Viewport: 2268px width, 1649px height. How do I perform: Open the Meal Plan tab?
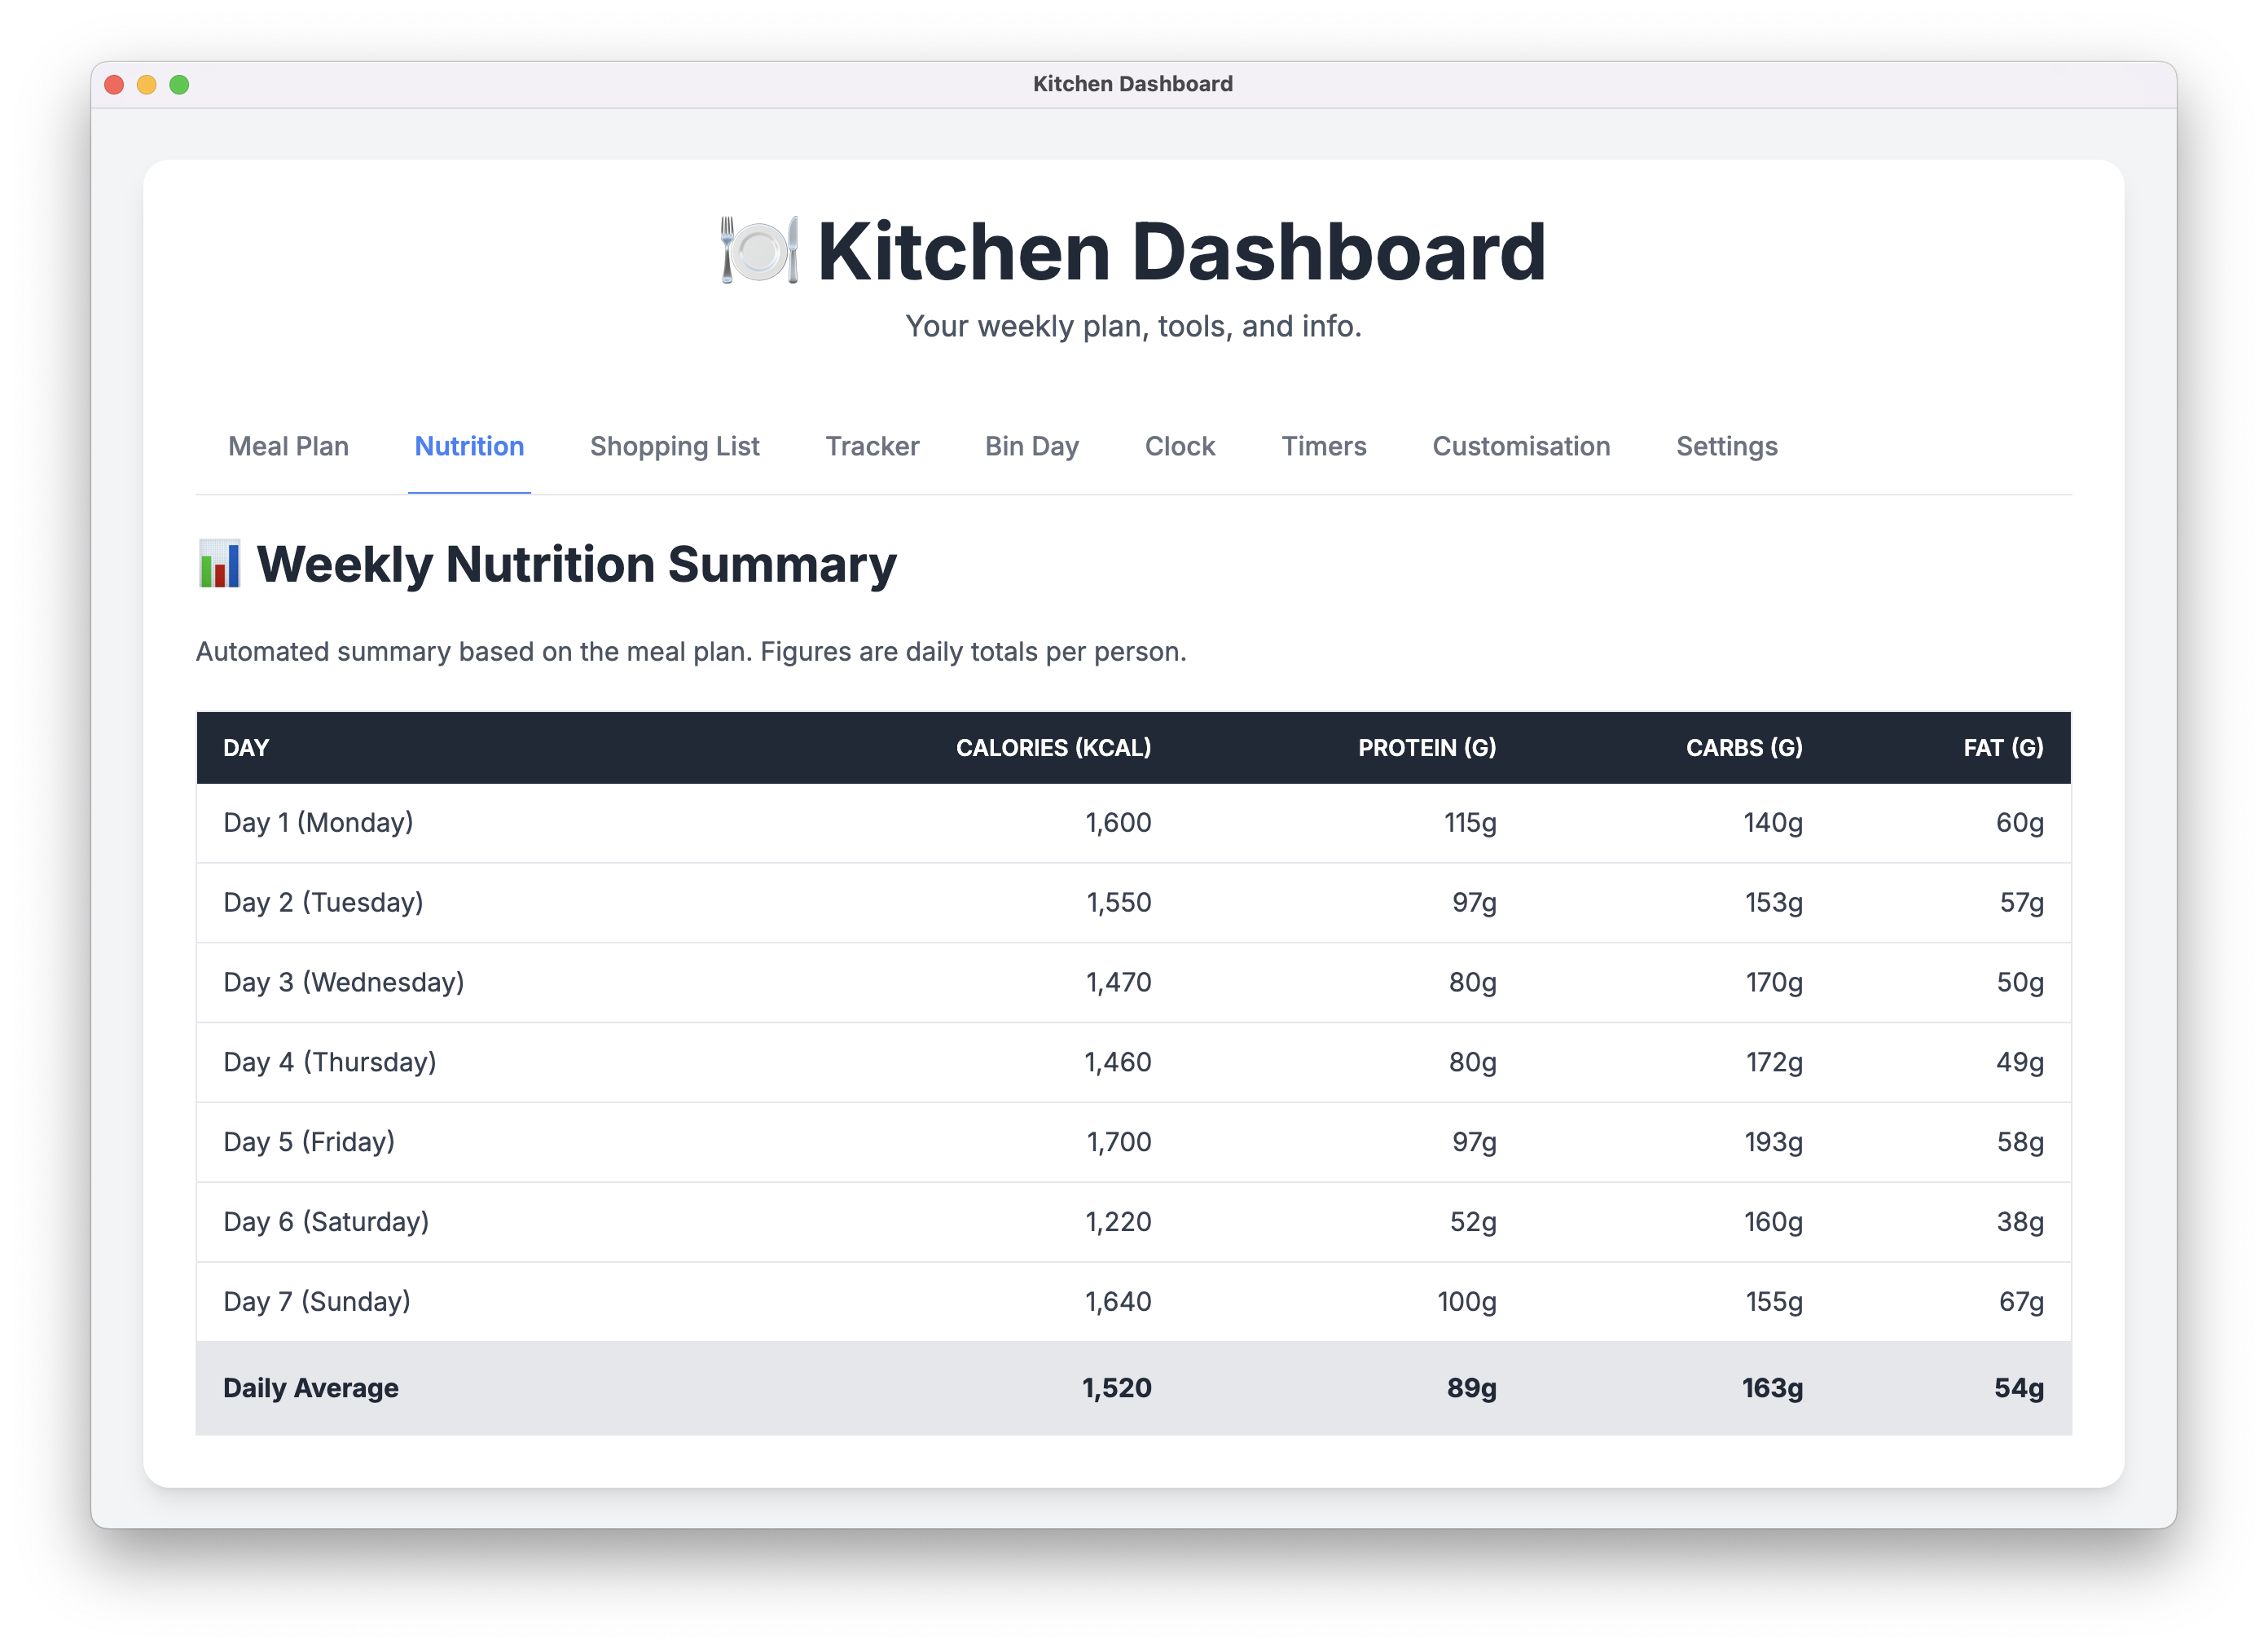[288, 446]
